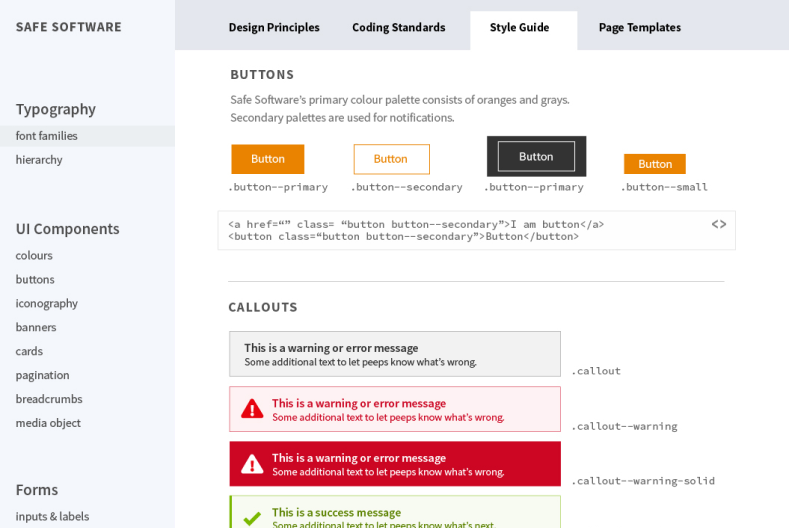The image size is (789, 528).
Task: Click the CALLOUTS section heading
Action: click(x=263, y=308)
